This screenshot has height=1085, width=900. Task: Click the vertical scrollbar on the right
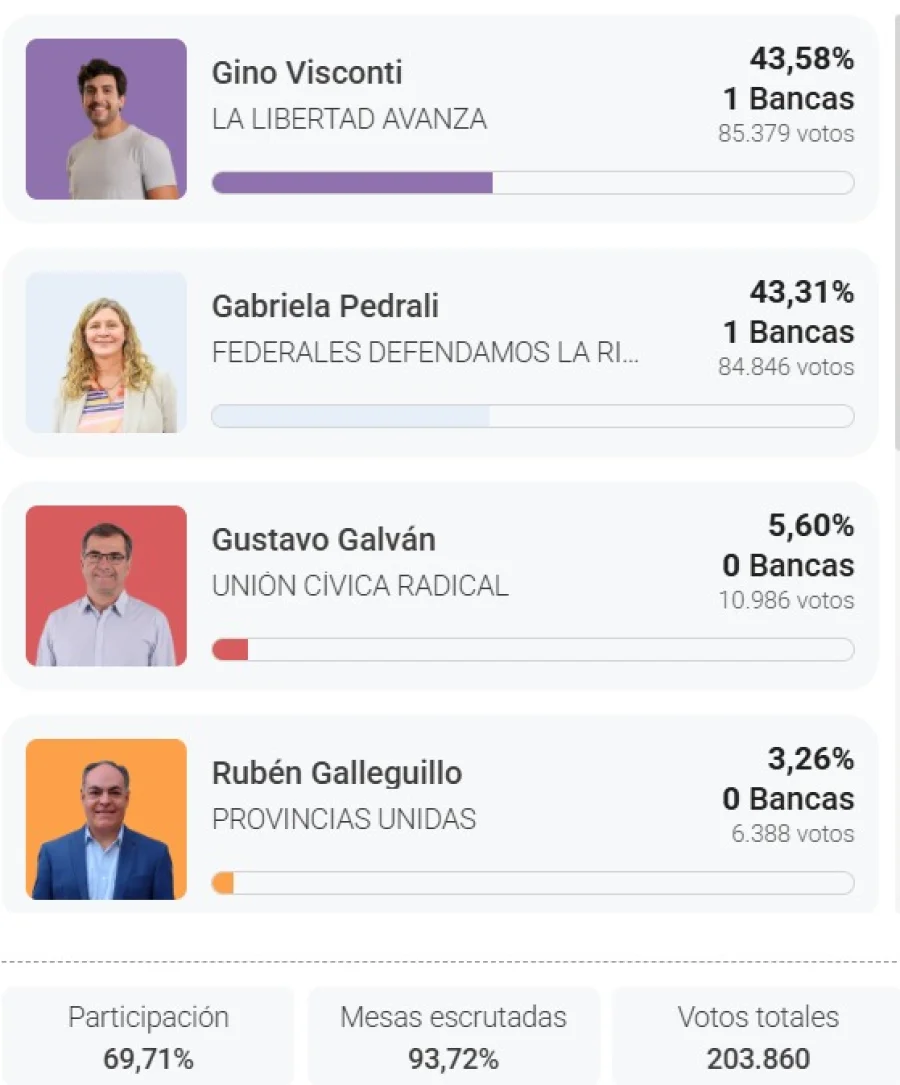pos(896,230)
